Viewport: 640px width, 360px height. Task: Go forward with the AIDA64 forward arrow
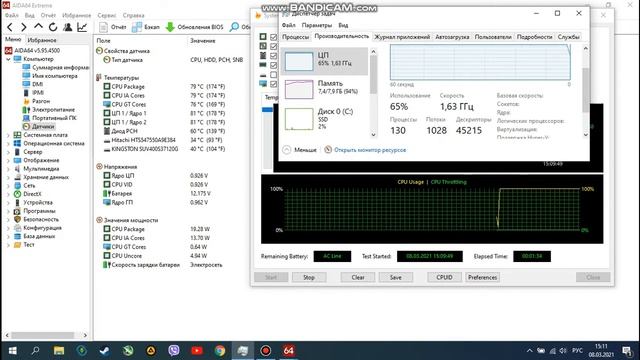pyautogui.click(x=24, y=27)
